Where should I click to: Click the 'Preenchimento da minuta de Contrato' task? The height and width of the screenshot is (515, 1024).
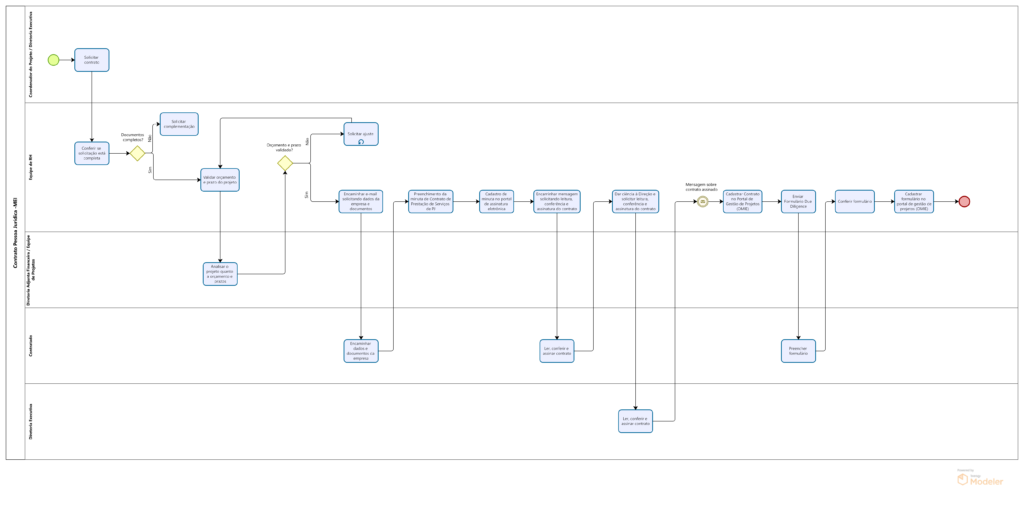[x=430, y=201]
